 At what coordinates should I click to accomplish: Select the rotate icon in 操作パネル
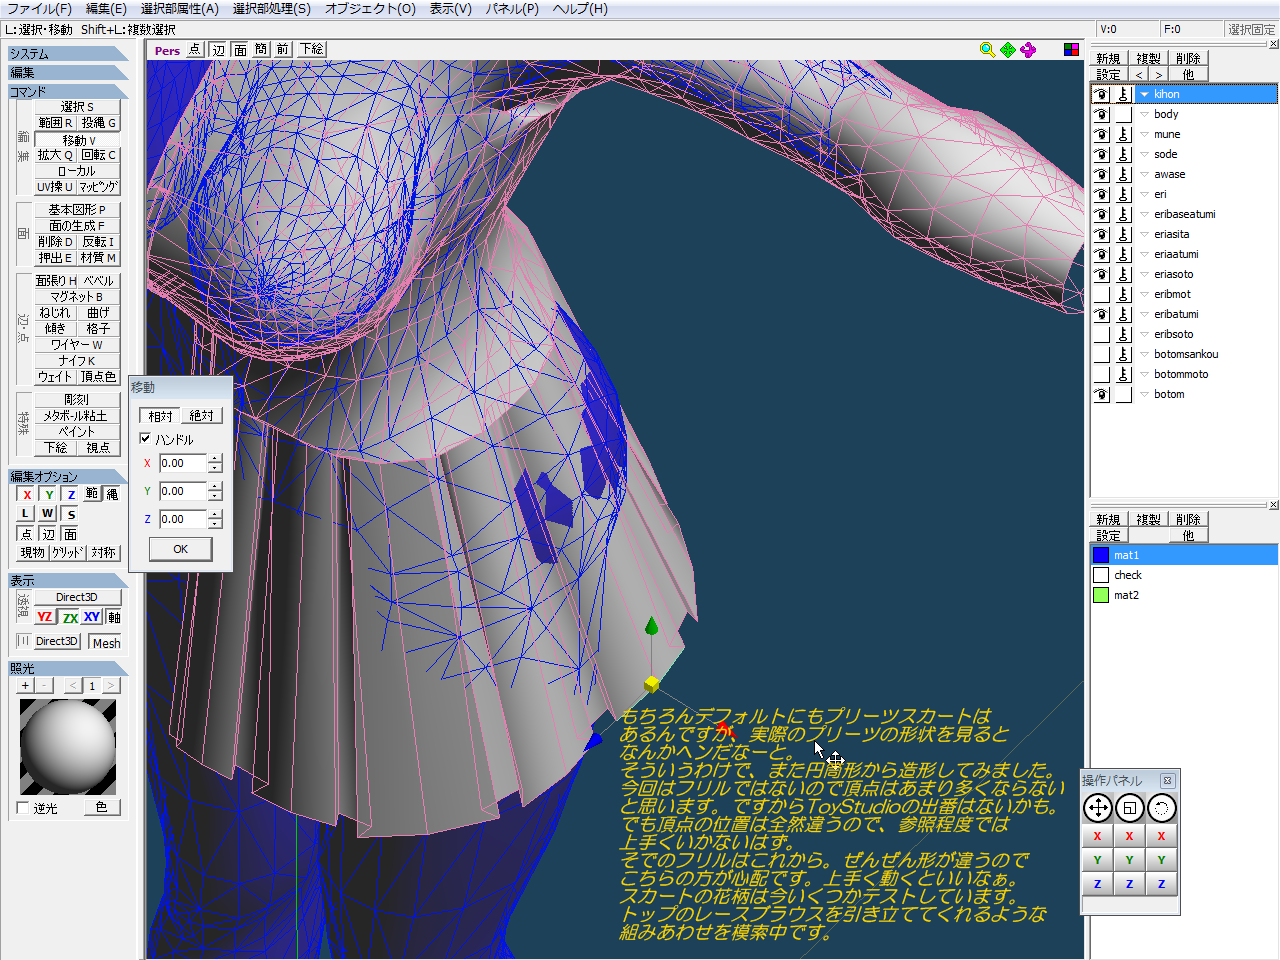[x=1161, y=808]
